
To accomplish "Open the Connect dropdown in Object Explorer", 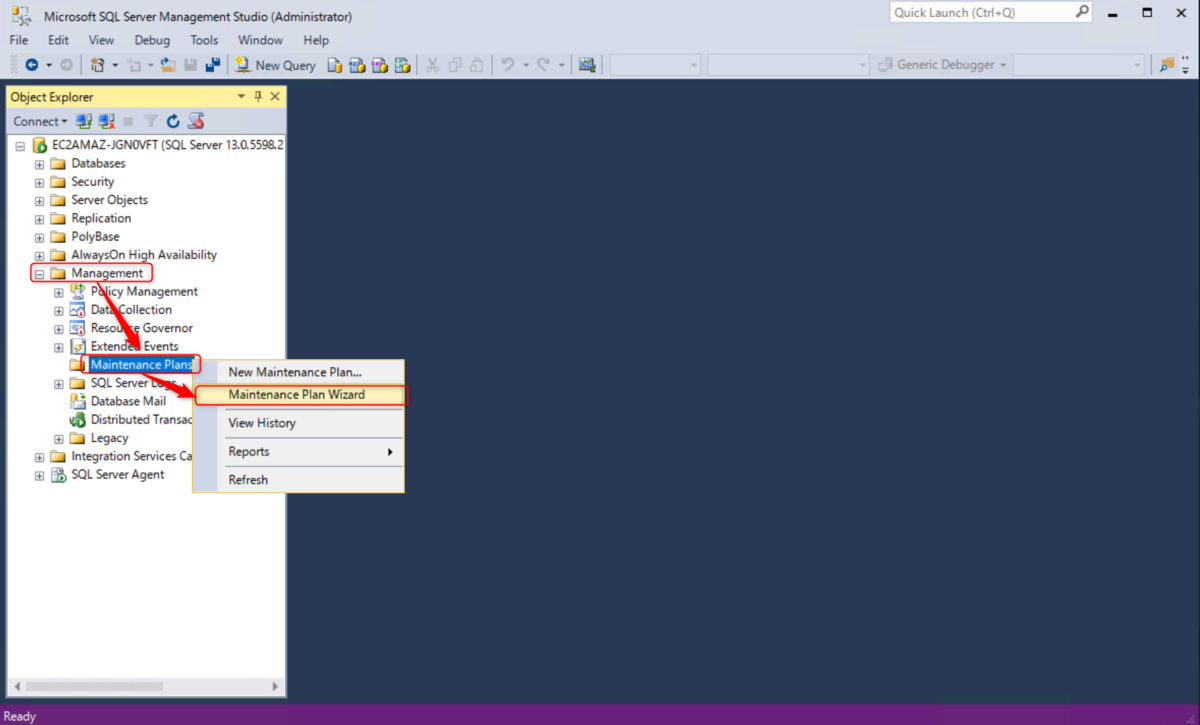I will (x=40, y=121).
